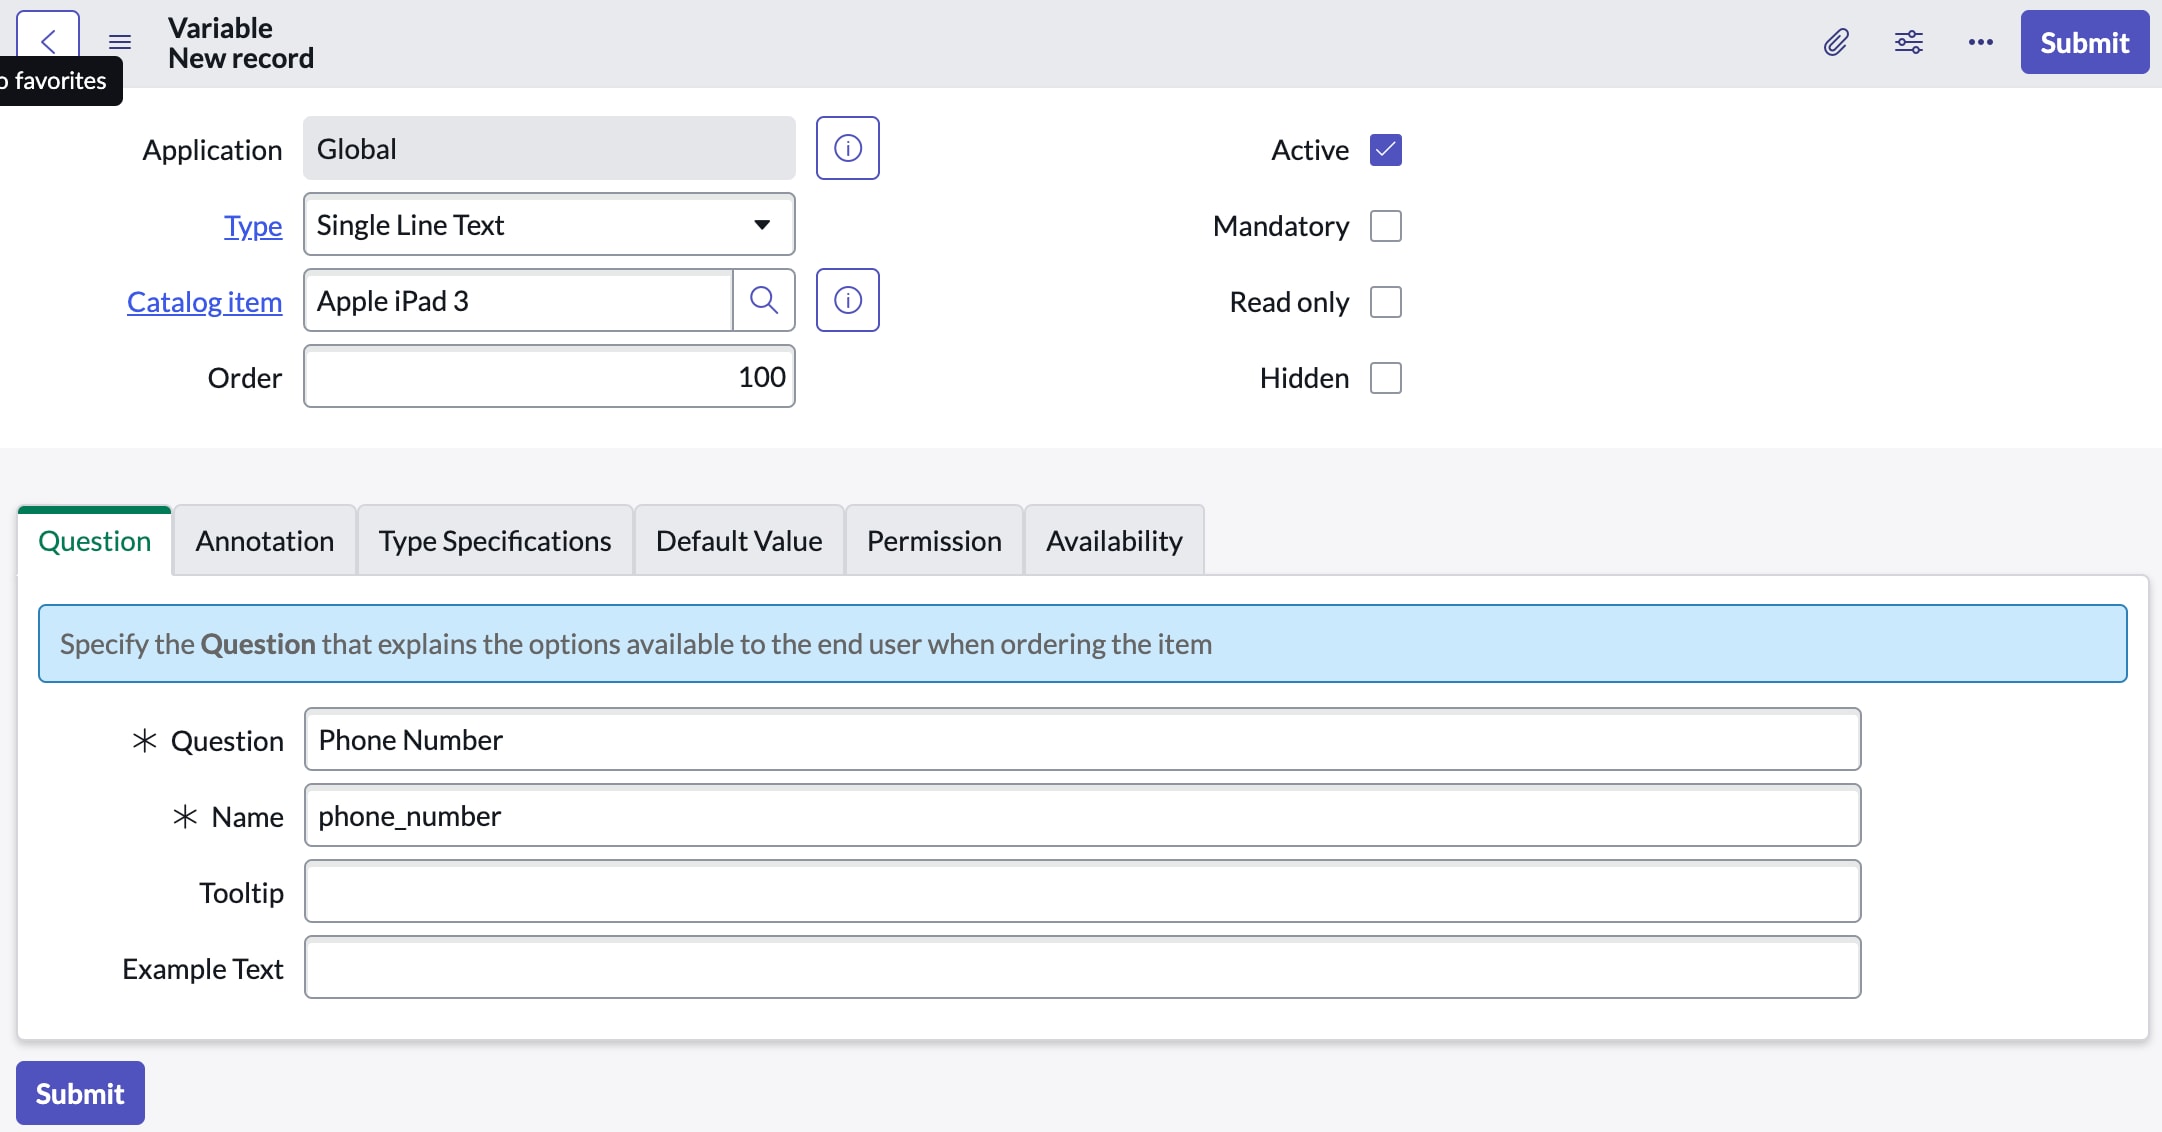Switch to the Annotation tab

tap(265, 541)
